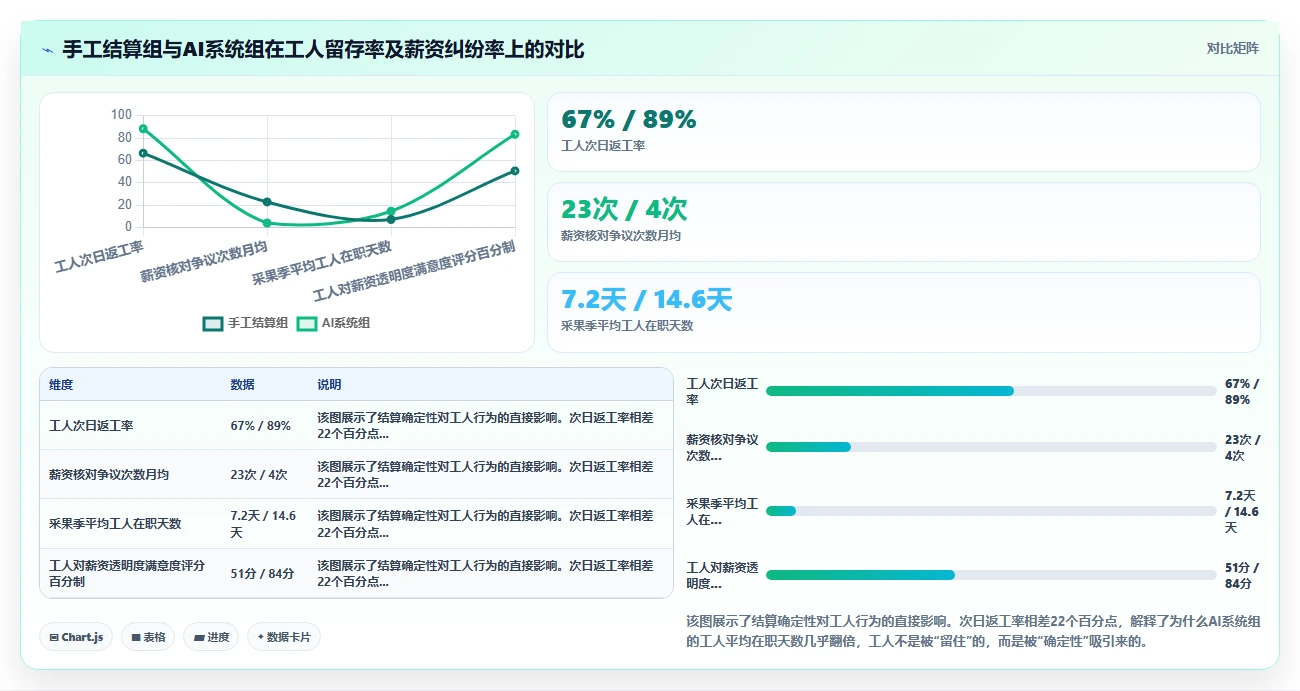This screenshot has width=1300, height=691.
Task: Click table cell 67% / 89%
Action: pos(260,426)
